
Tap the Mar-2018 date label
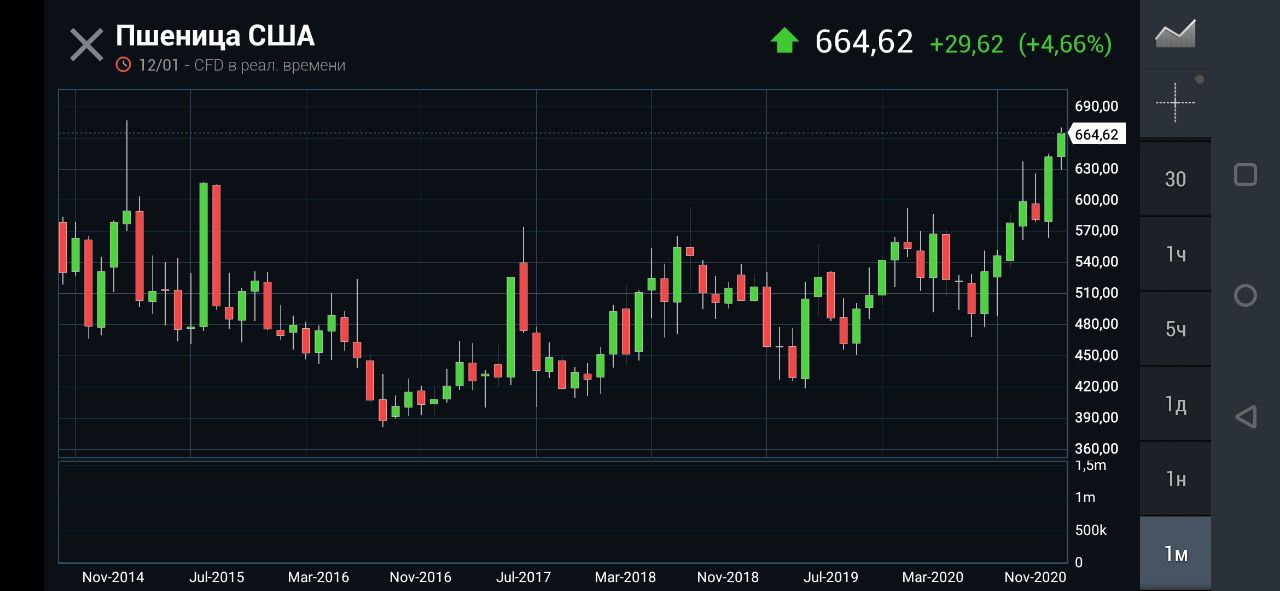(625, 577)
